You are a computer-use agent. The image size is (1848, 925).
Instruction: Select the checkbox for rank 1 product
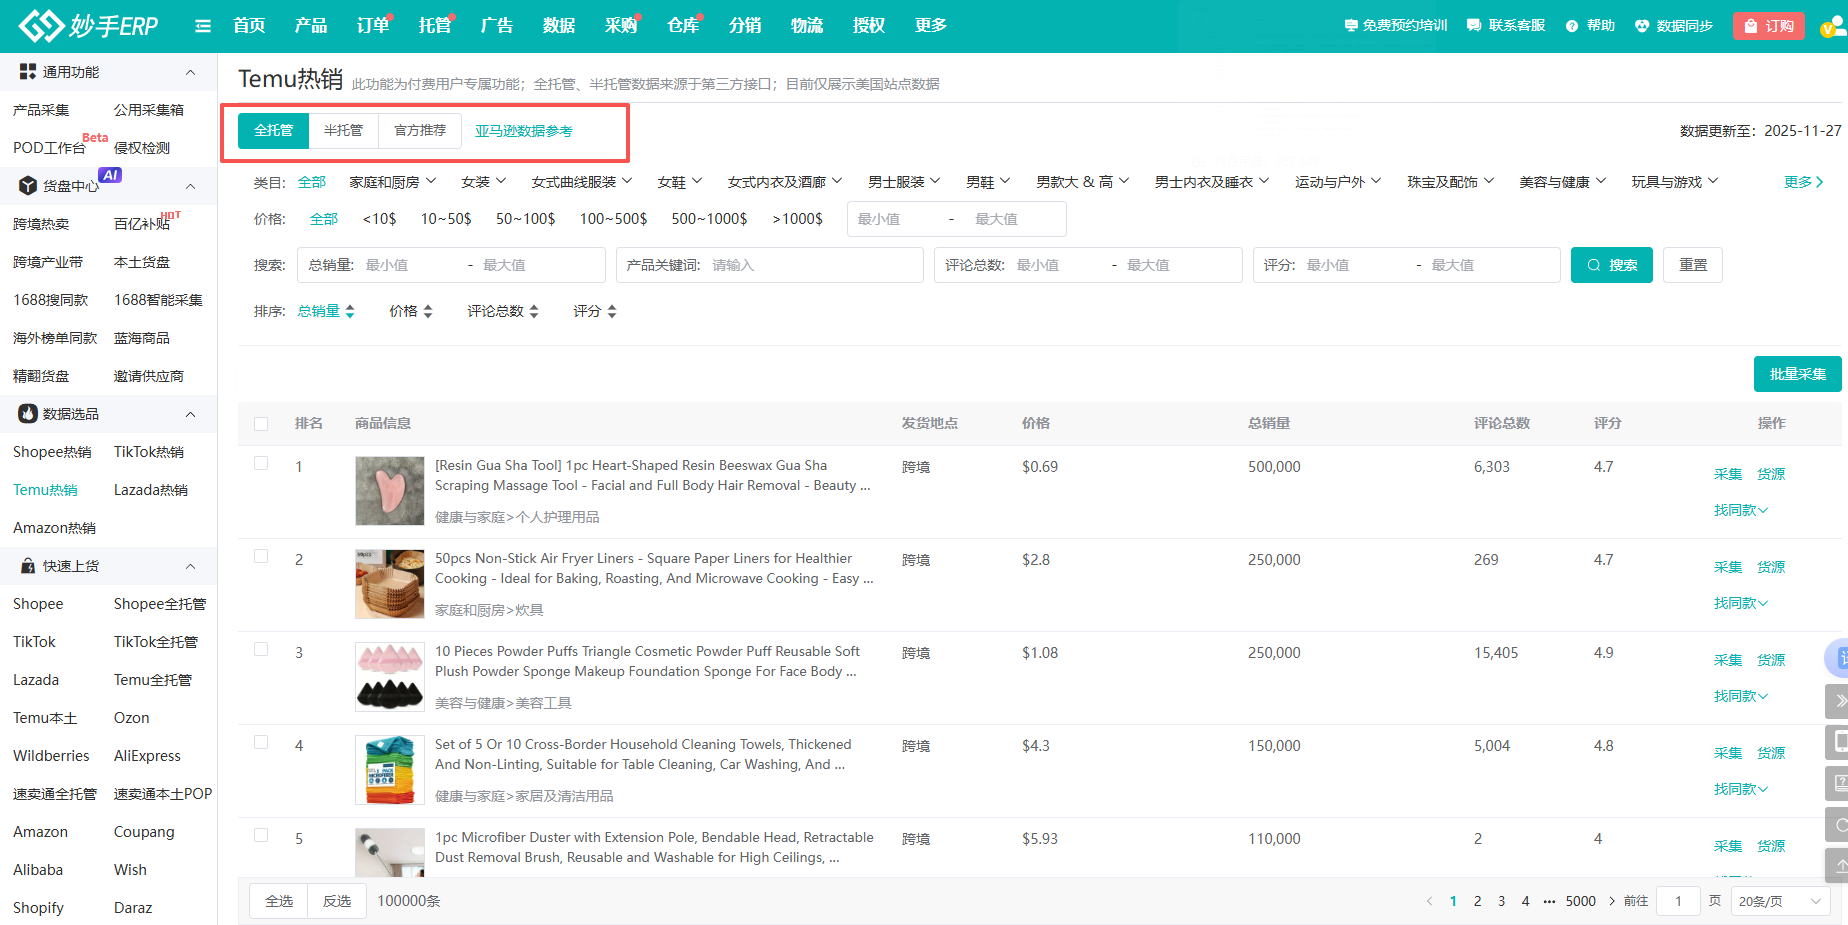[x=261, y=464]
